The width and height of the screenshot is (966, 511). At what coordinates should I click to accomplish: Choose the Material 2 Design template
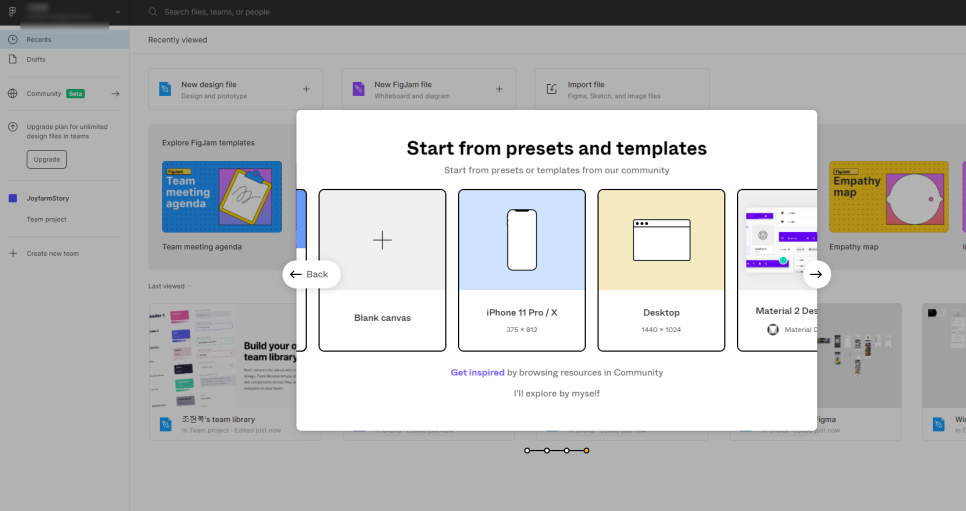point(777,271)
